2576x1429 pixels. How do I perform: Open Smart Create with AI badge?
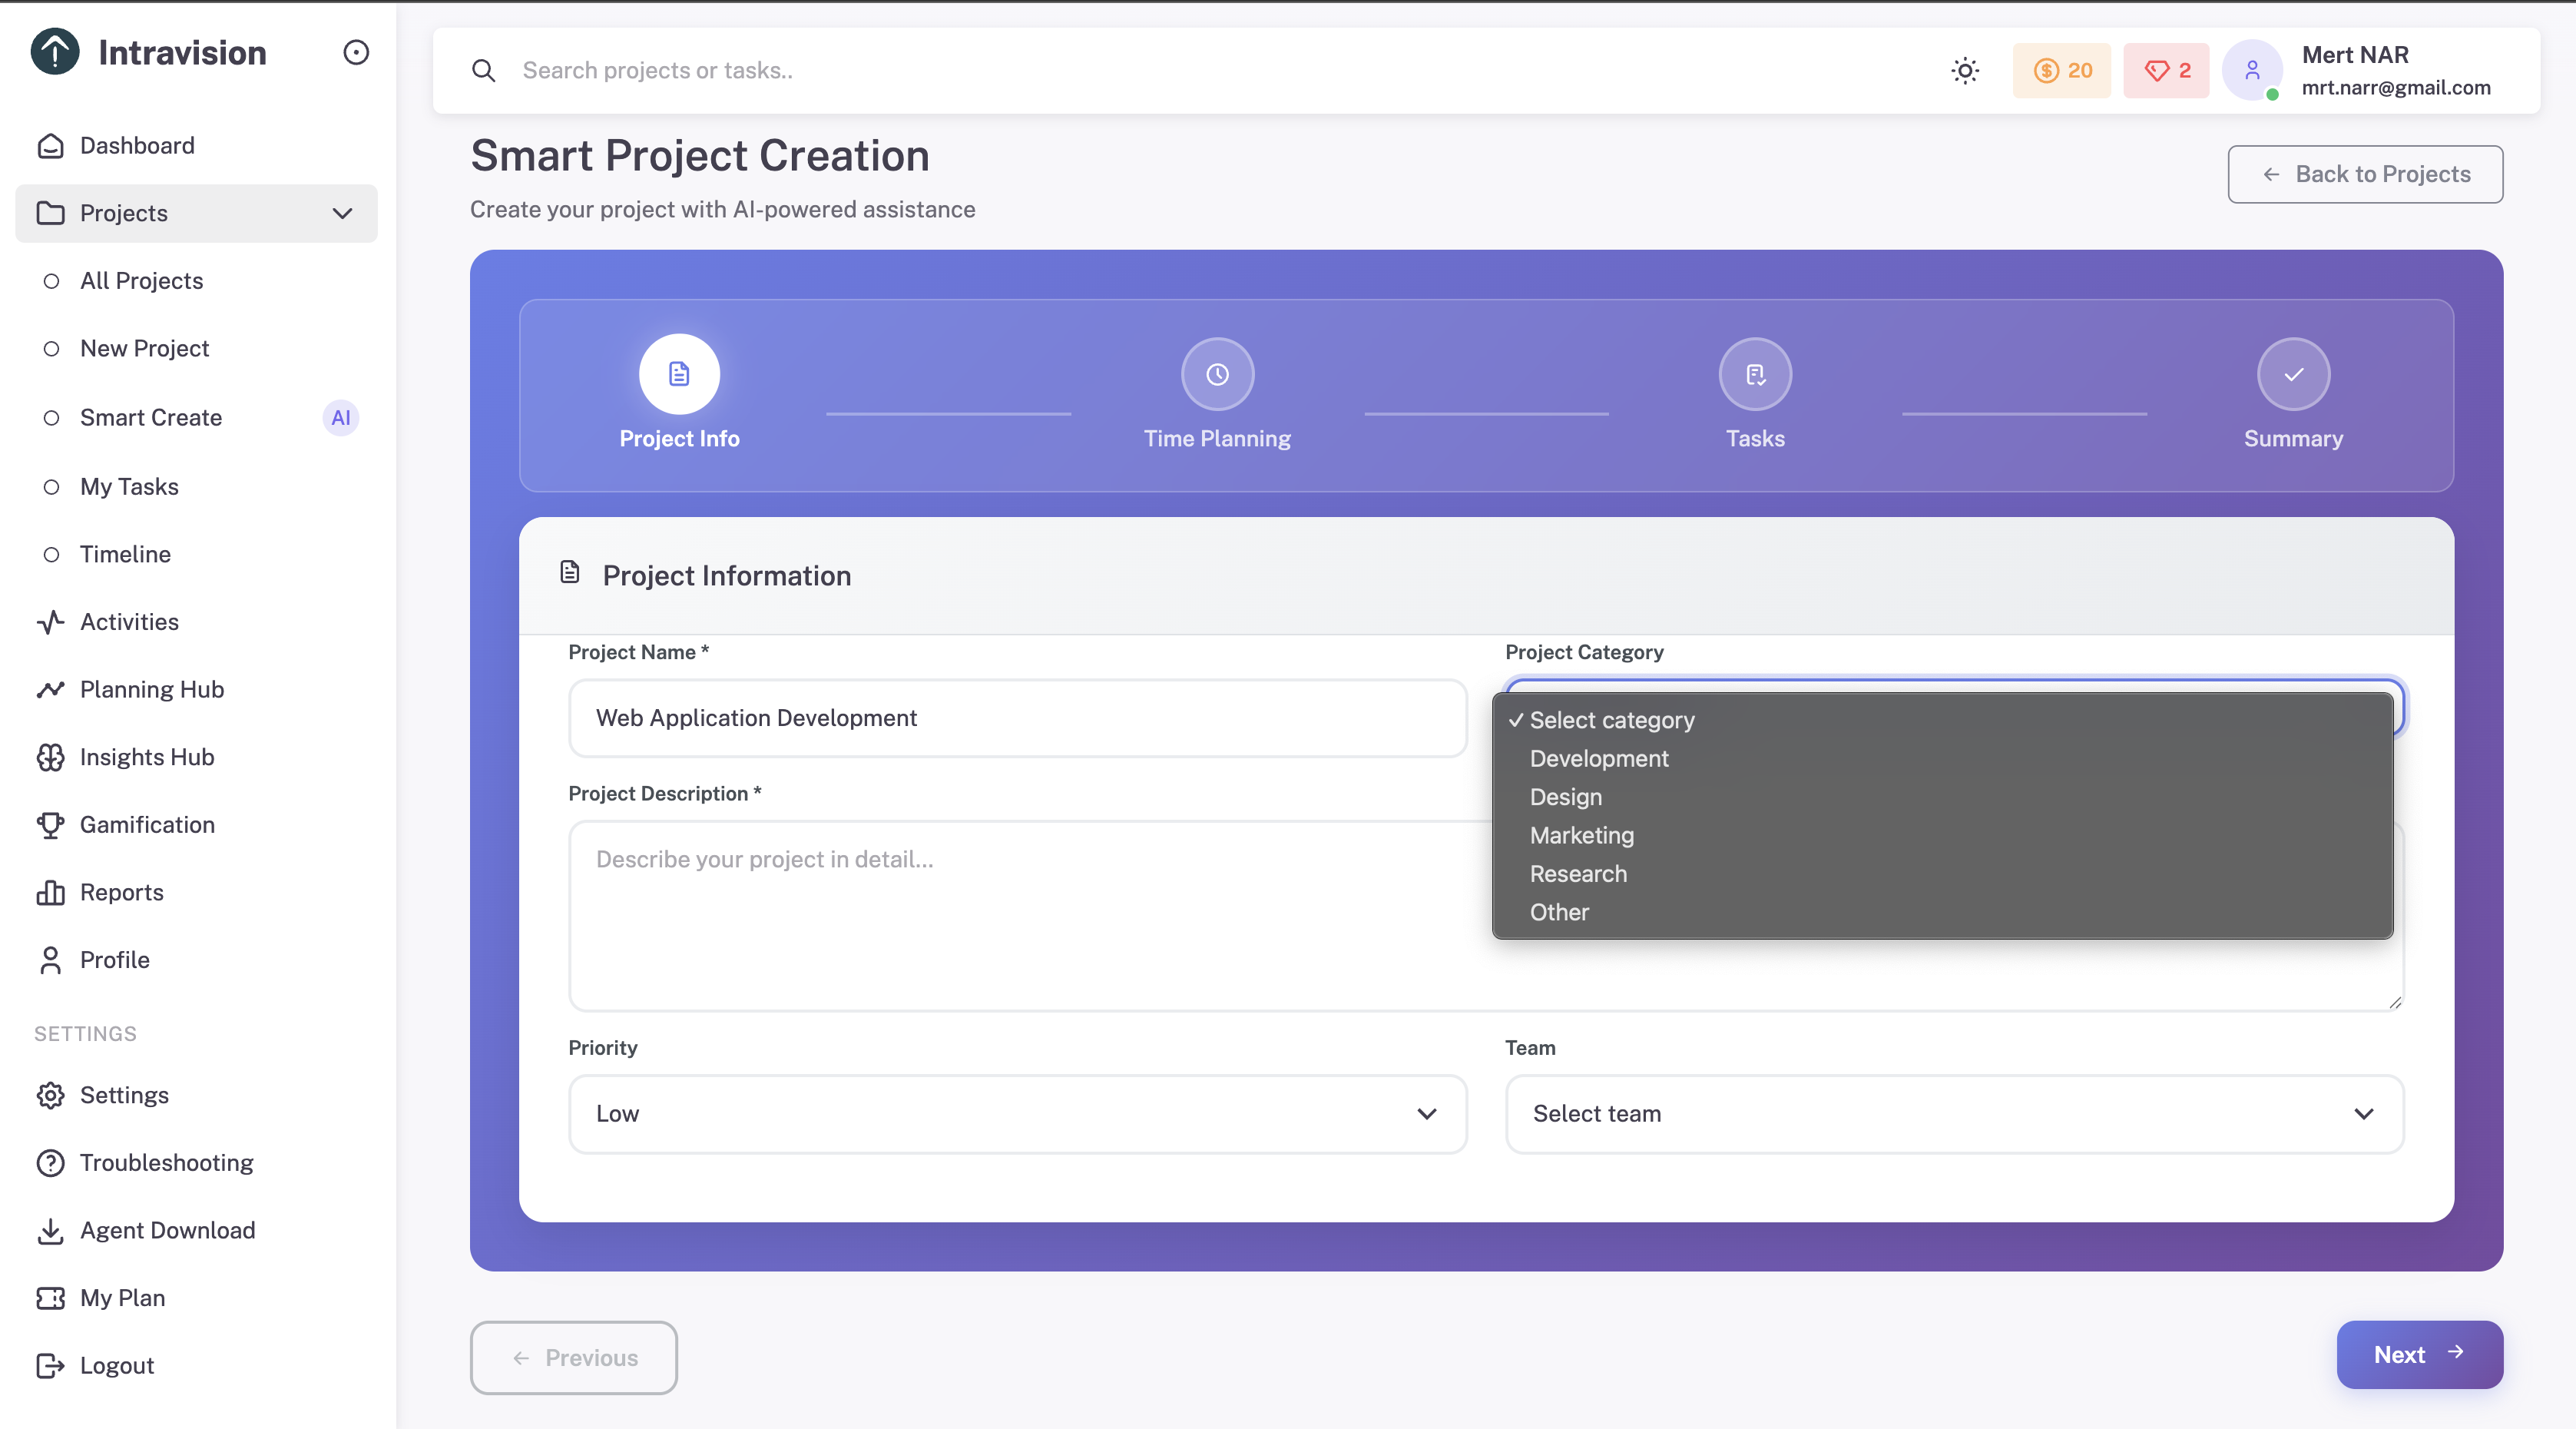(x=151, y=418)
